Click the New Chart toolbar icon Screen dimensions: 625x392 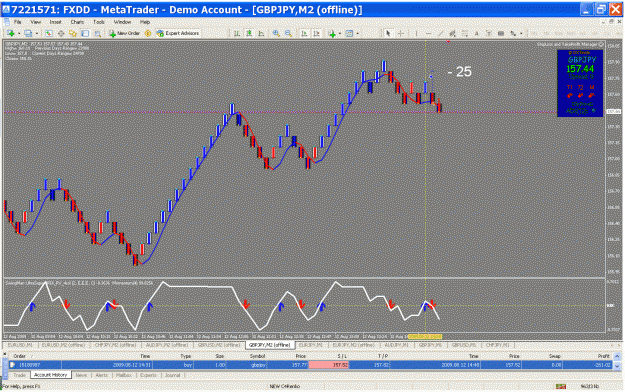click(11, 33)
